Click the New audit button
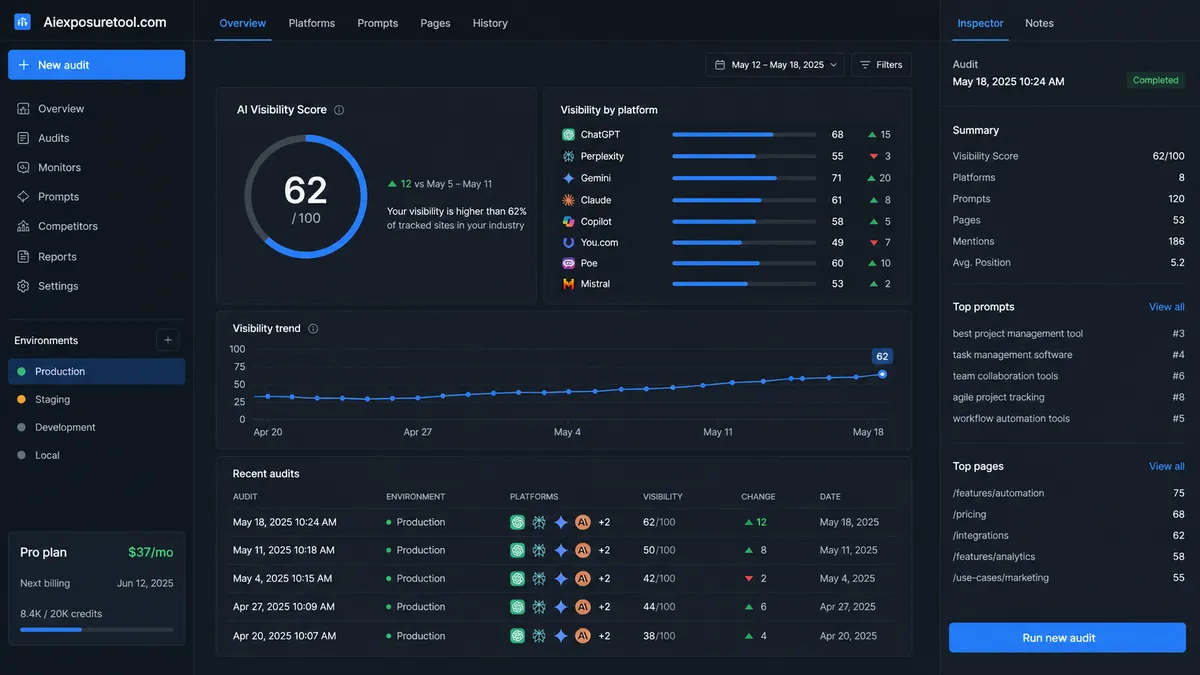This screenshot has height=675, width=1200. [96, 65]
